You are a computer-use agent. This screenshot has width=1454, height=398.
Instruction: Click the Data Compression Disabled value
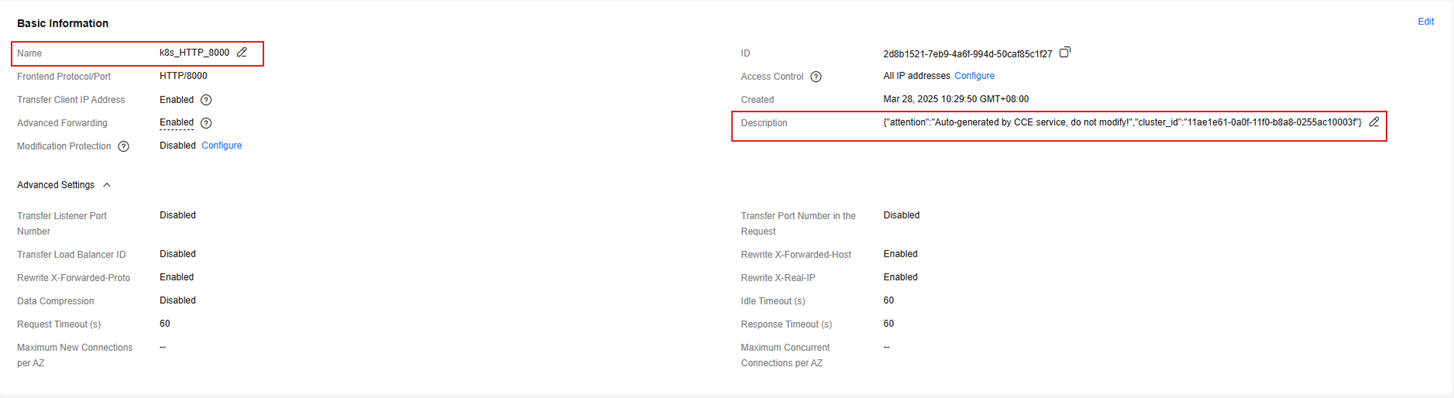point(178,300)
